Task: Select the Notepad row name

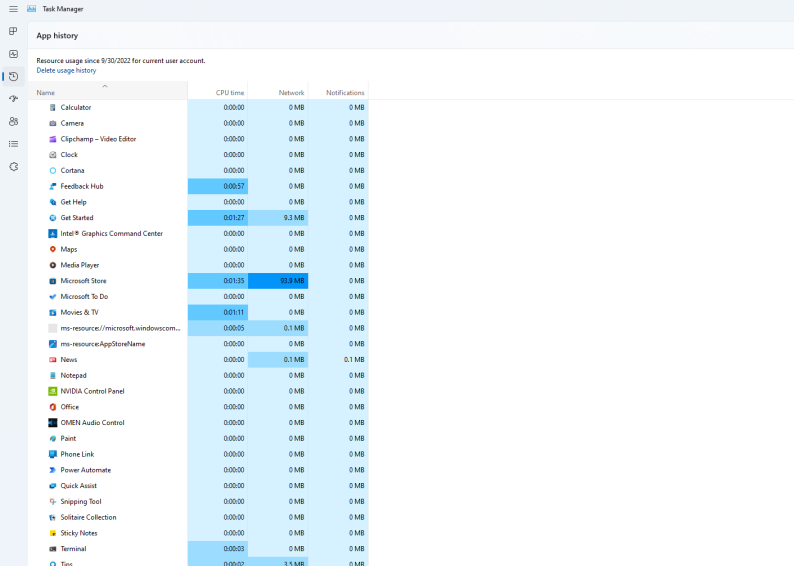Action: (x=73, y=375)
